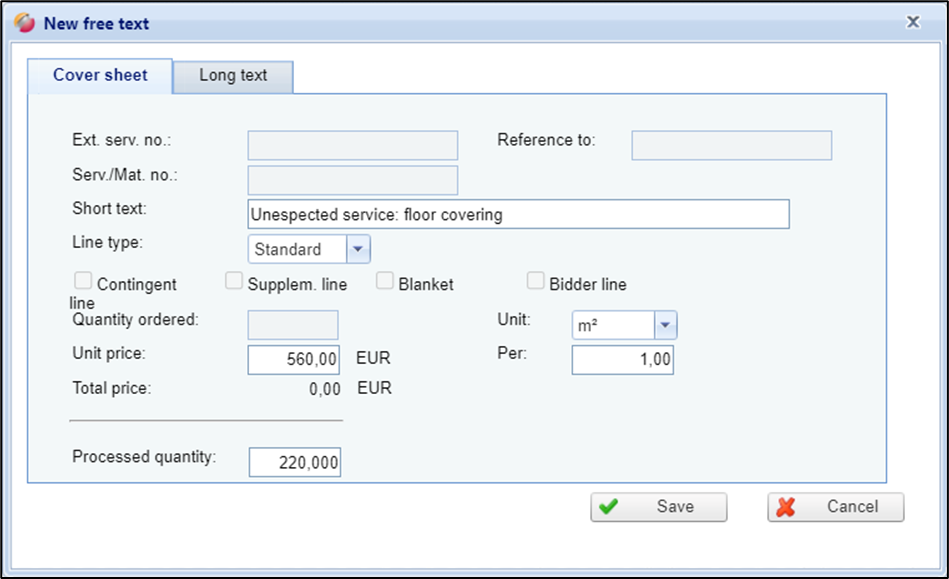Click the red X icon on Cancel
949x579 pixels.
(x=786, y=507)
